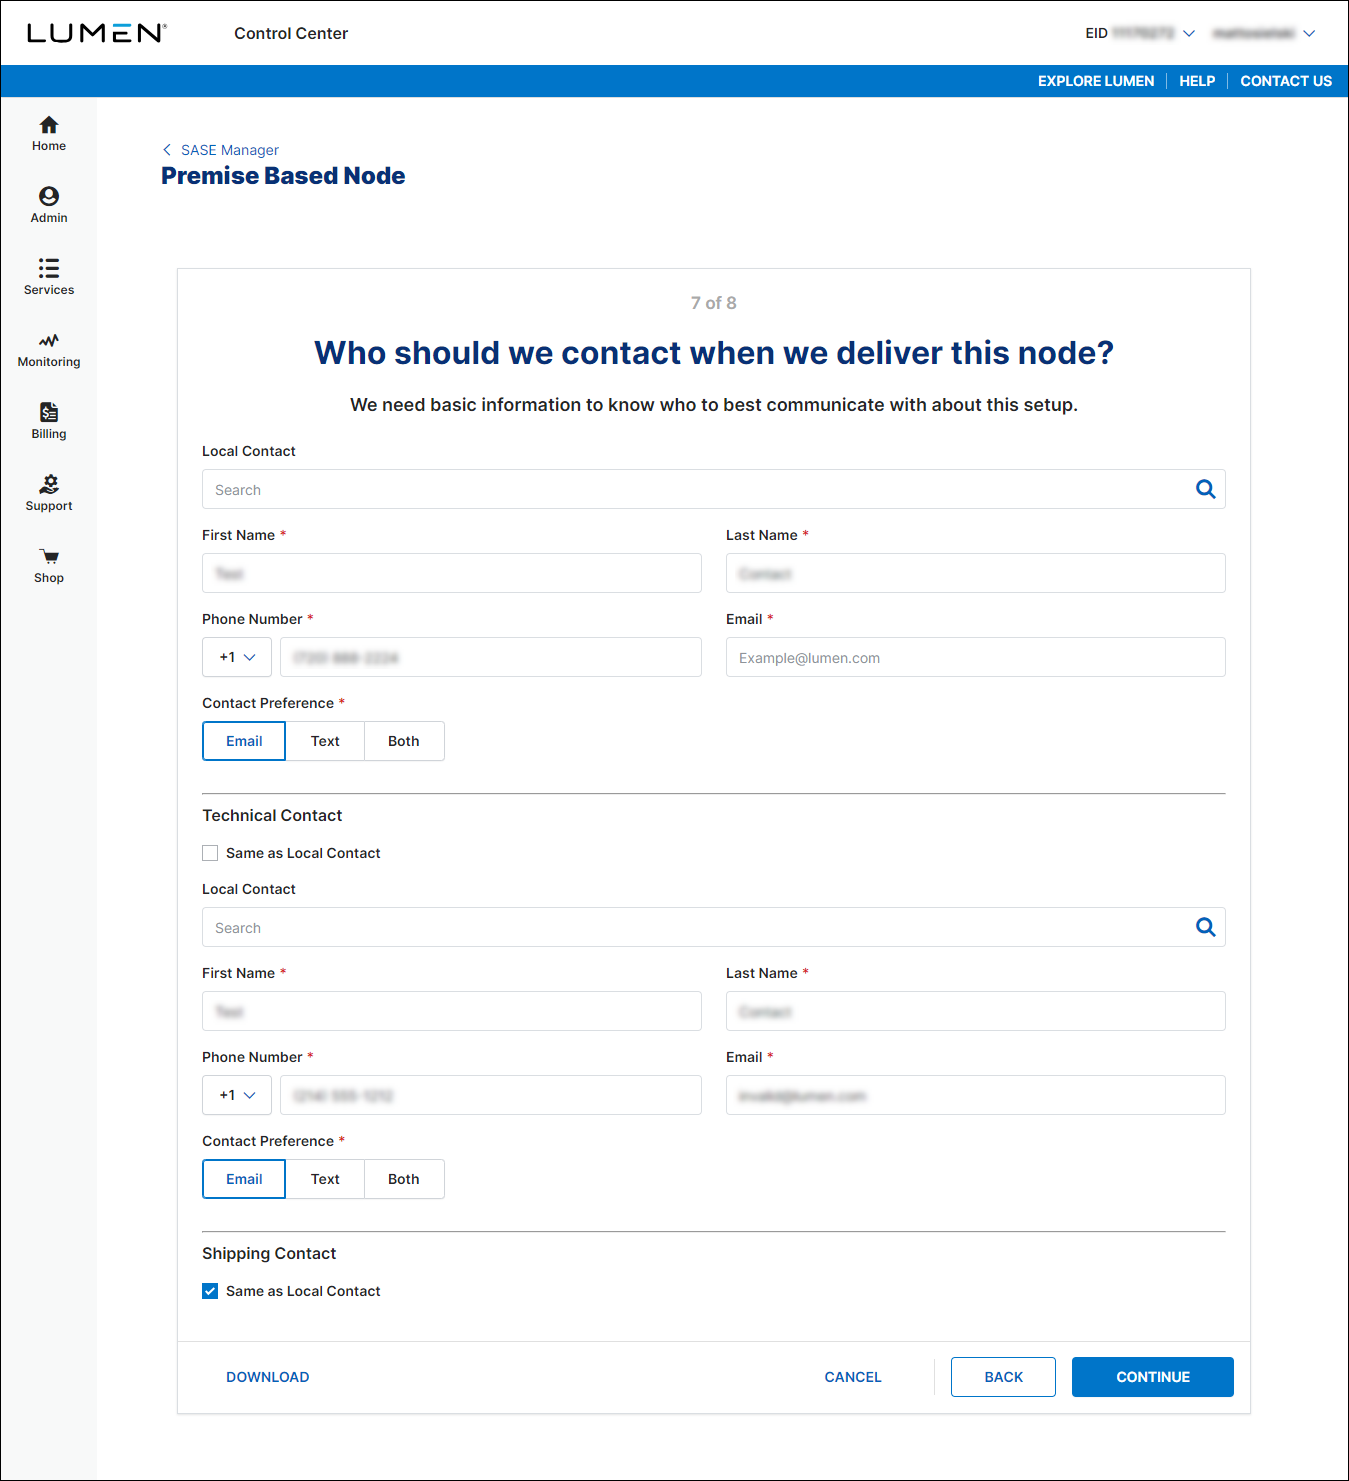Click the CONTINUE button
1349x1481 pixels.
tap(1153, 1377)
